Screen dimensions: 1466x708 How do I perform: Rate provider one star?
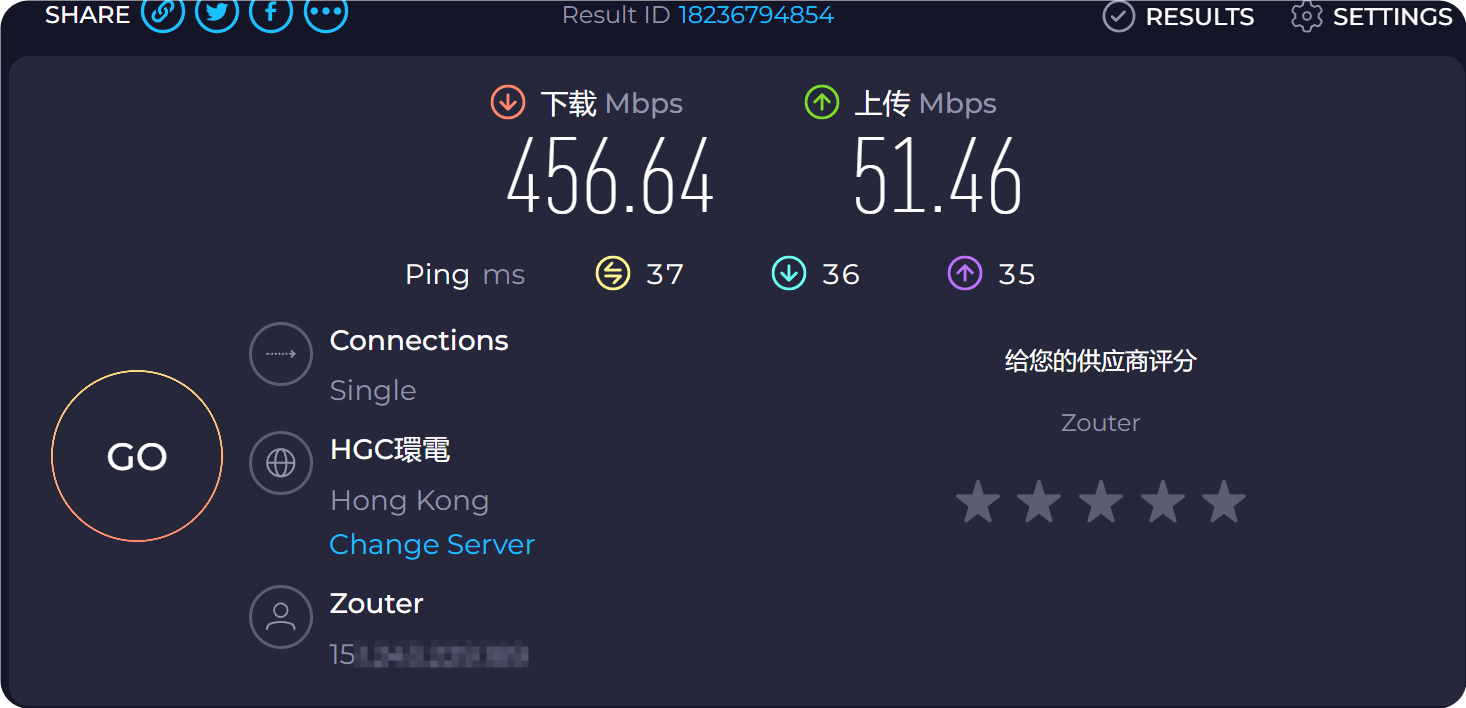[x=978, y=502]
